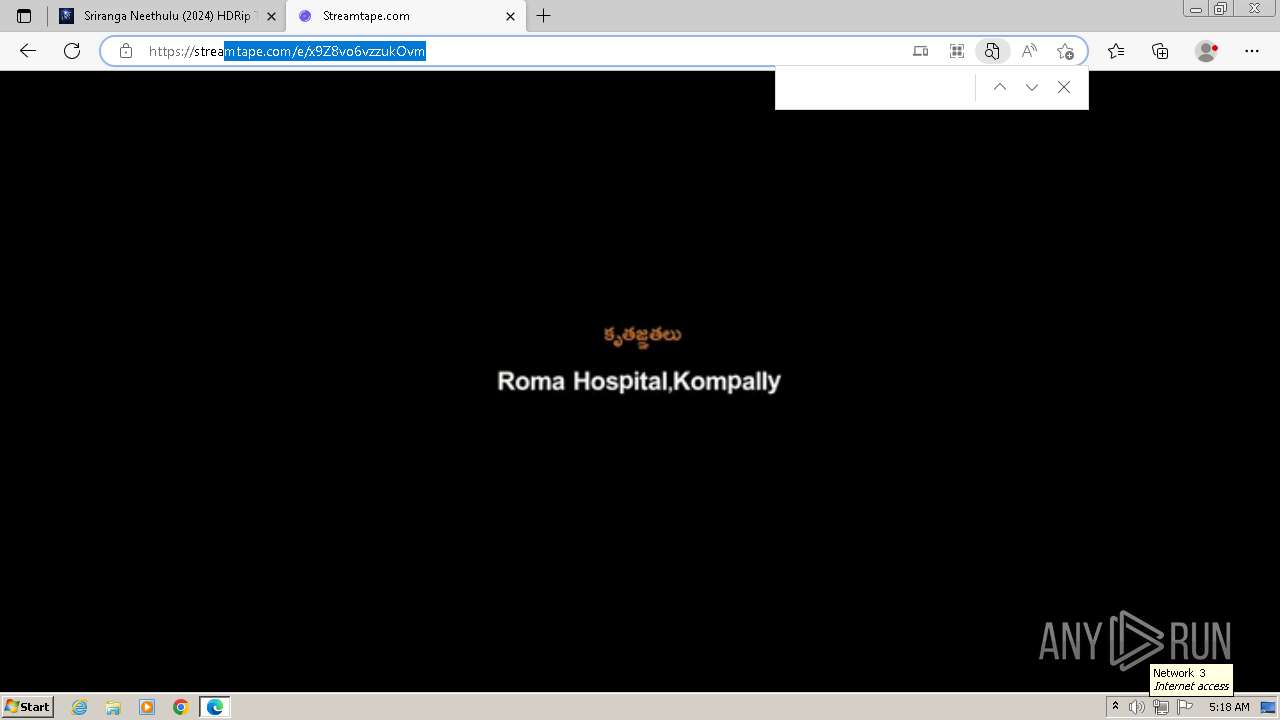Image resolution: width=1280 pixels, height=720 pixels.
Task: Jump to previous find result
Action: pos(1000,87)
